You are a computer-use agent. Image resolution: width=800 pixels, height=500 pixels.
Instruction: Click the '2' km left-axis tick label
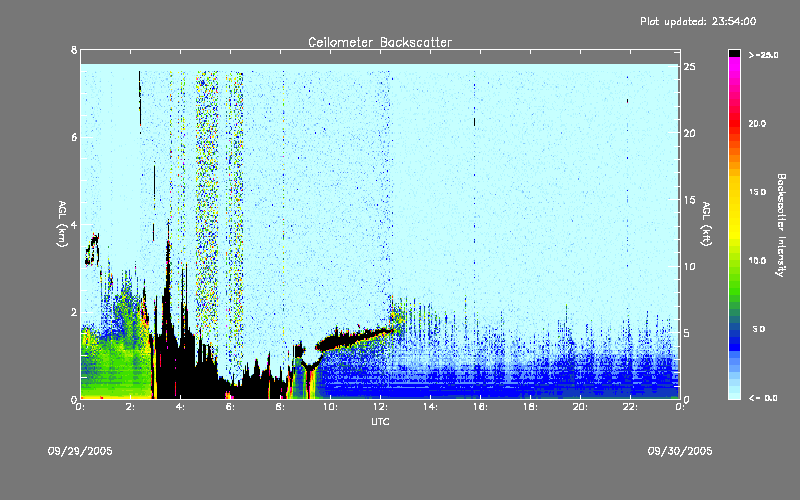[x=74, y=312]
